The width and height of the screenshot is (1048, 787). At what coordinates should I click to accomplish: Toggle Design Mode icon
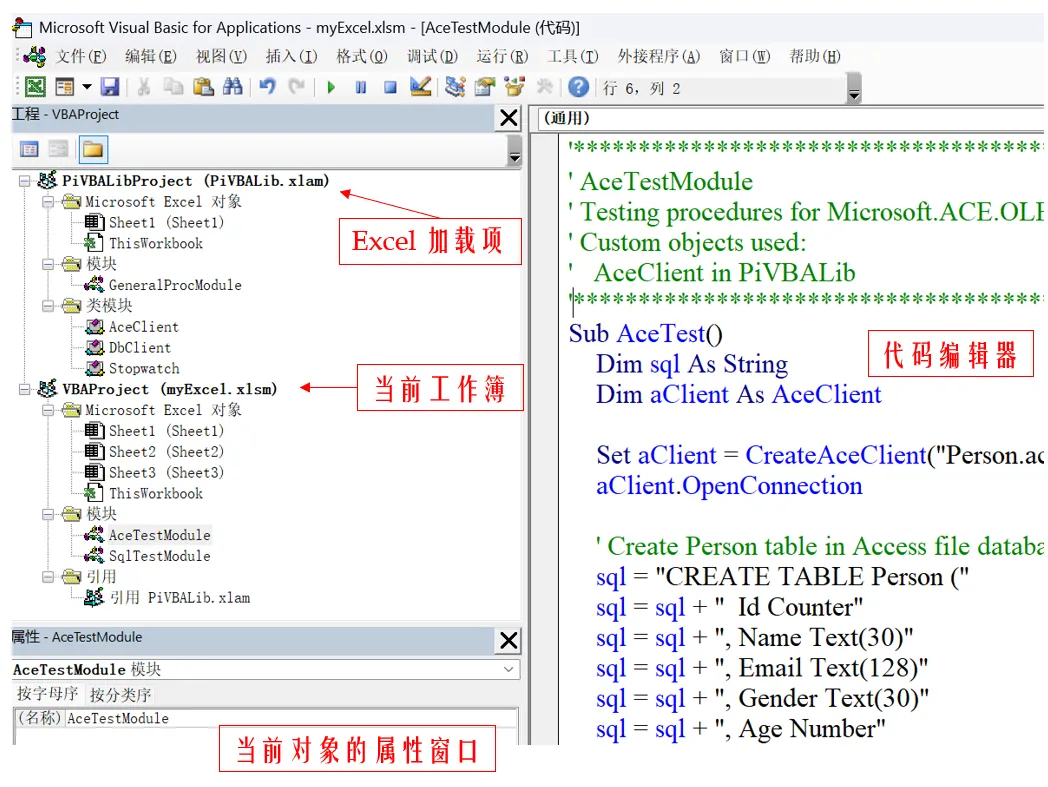tap(420, 88)
